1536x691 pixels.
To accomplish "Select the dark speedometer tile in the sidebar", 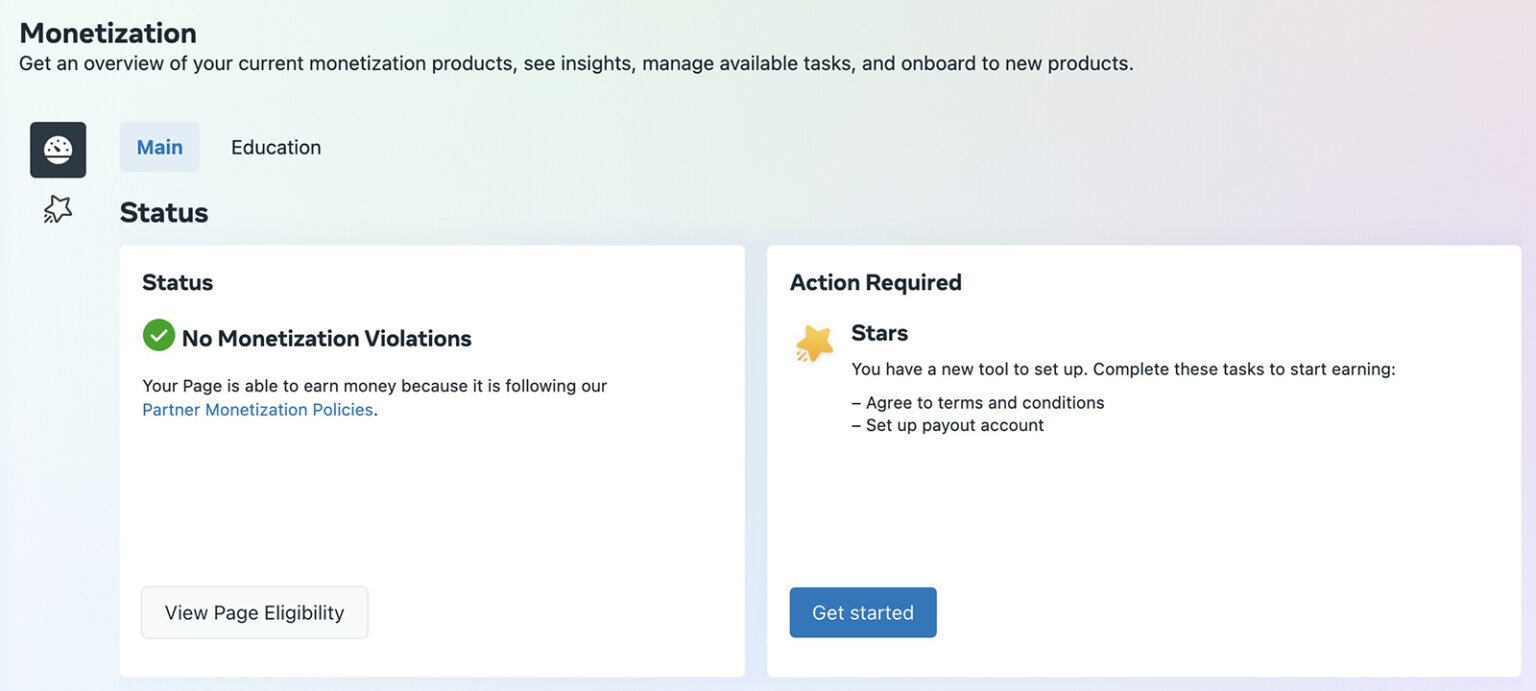I will (x=57, y=149).
